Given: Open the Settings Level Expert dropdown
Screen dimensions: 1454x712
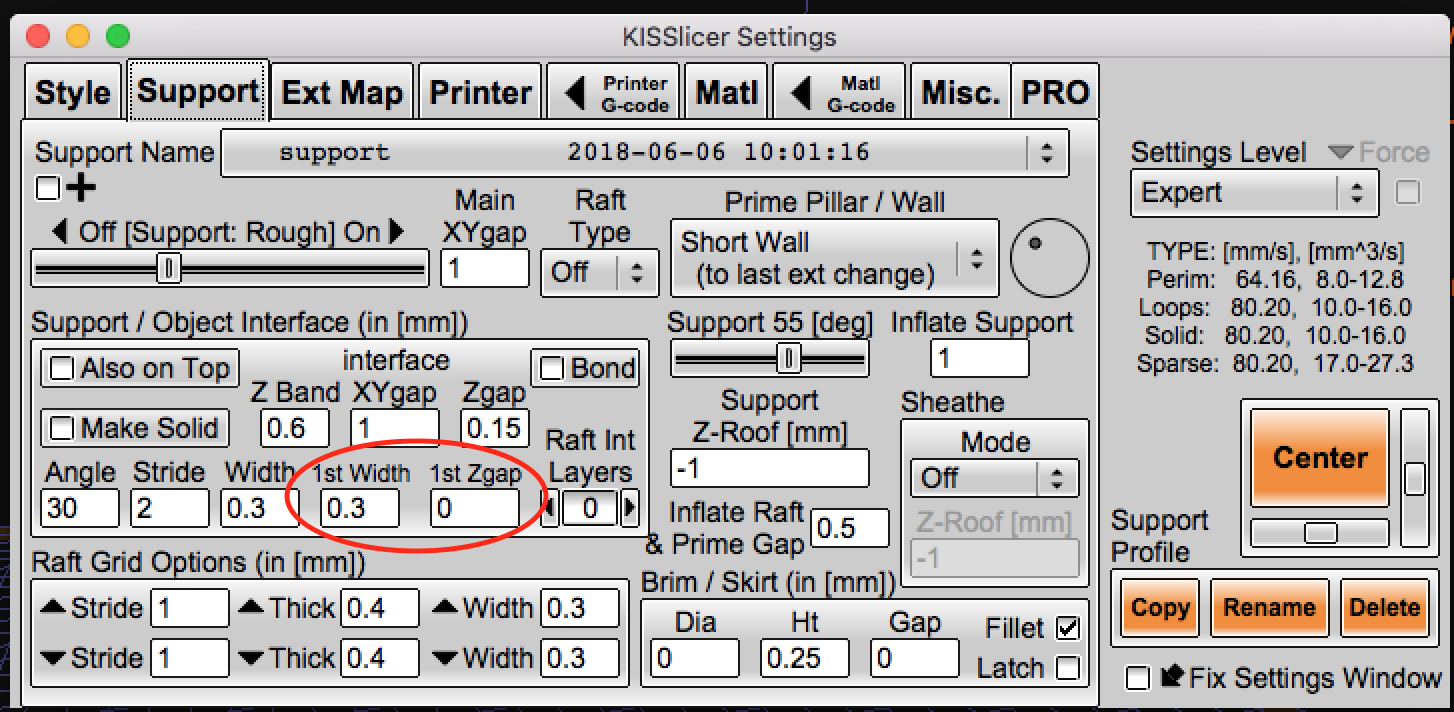Looking at the screenshot, I should 1255,192.
